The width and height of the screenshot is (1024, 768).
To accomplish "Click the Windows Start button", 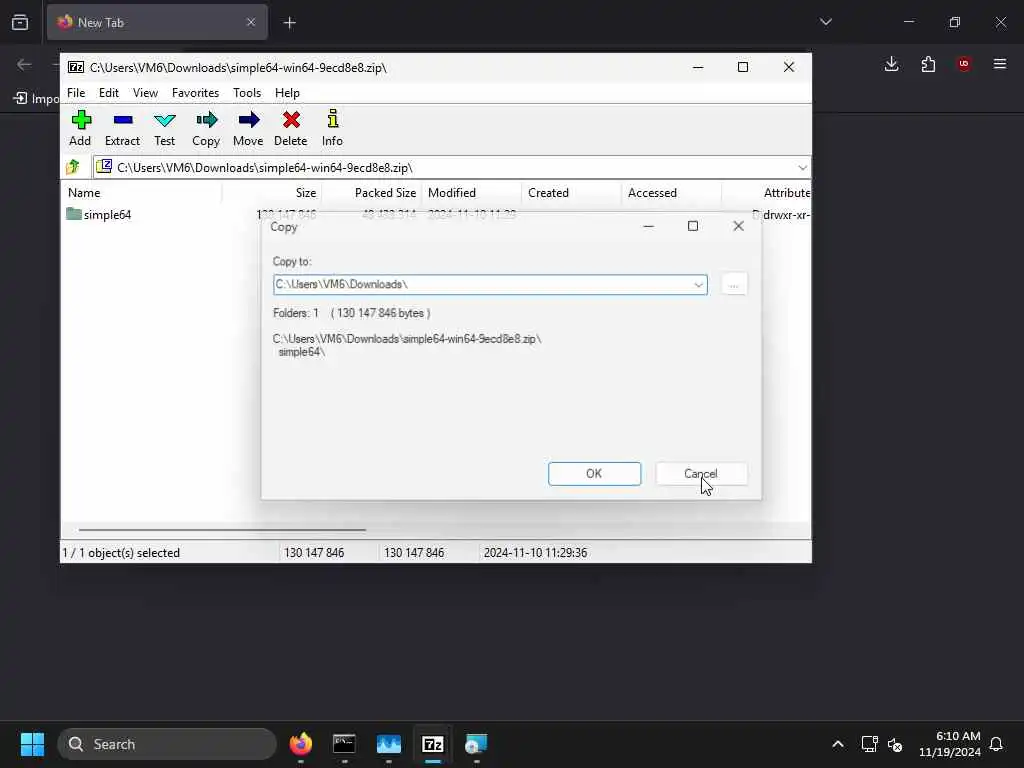I will pyautogui.click(x=32, y=744).
